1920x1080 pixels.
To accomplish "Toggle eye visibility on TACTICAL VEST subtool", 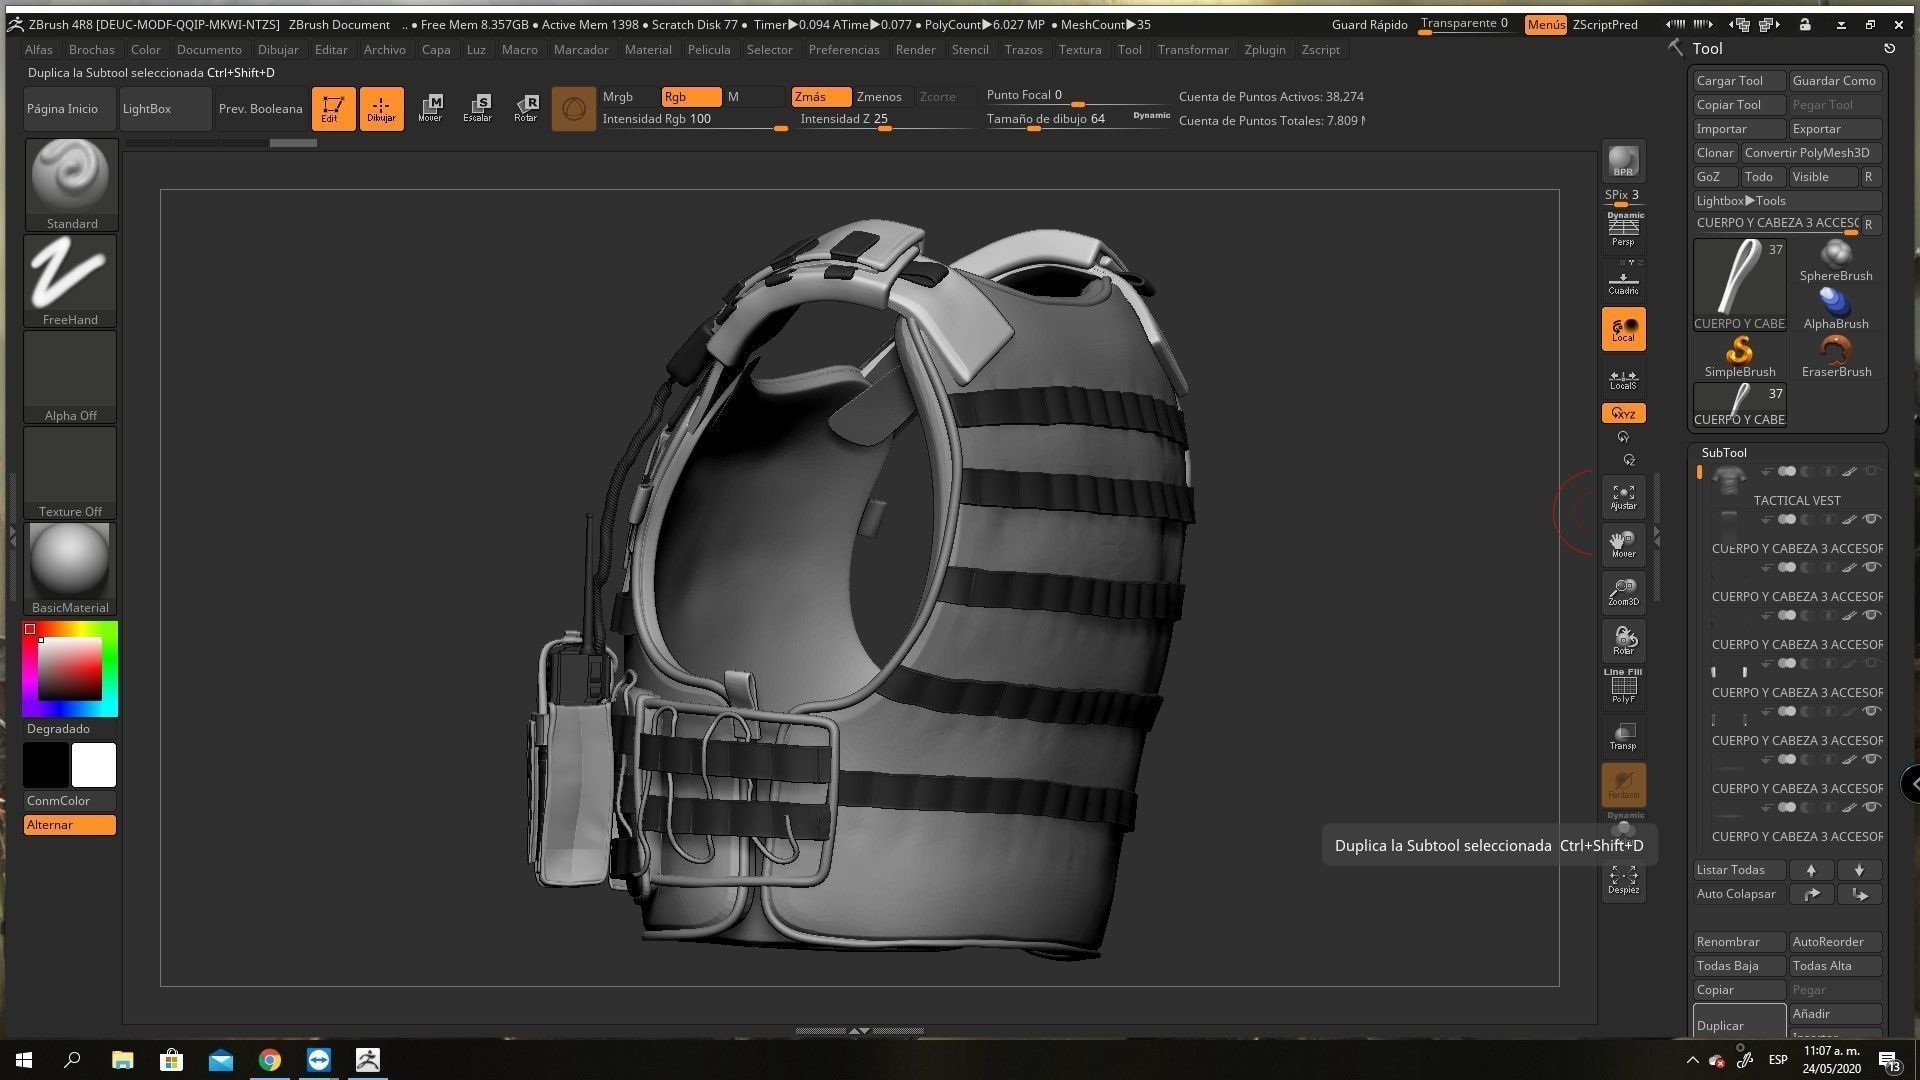I will click(x=1872, y=471).
